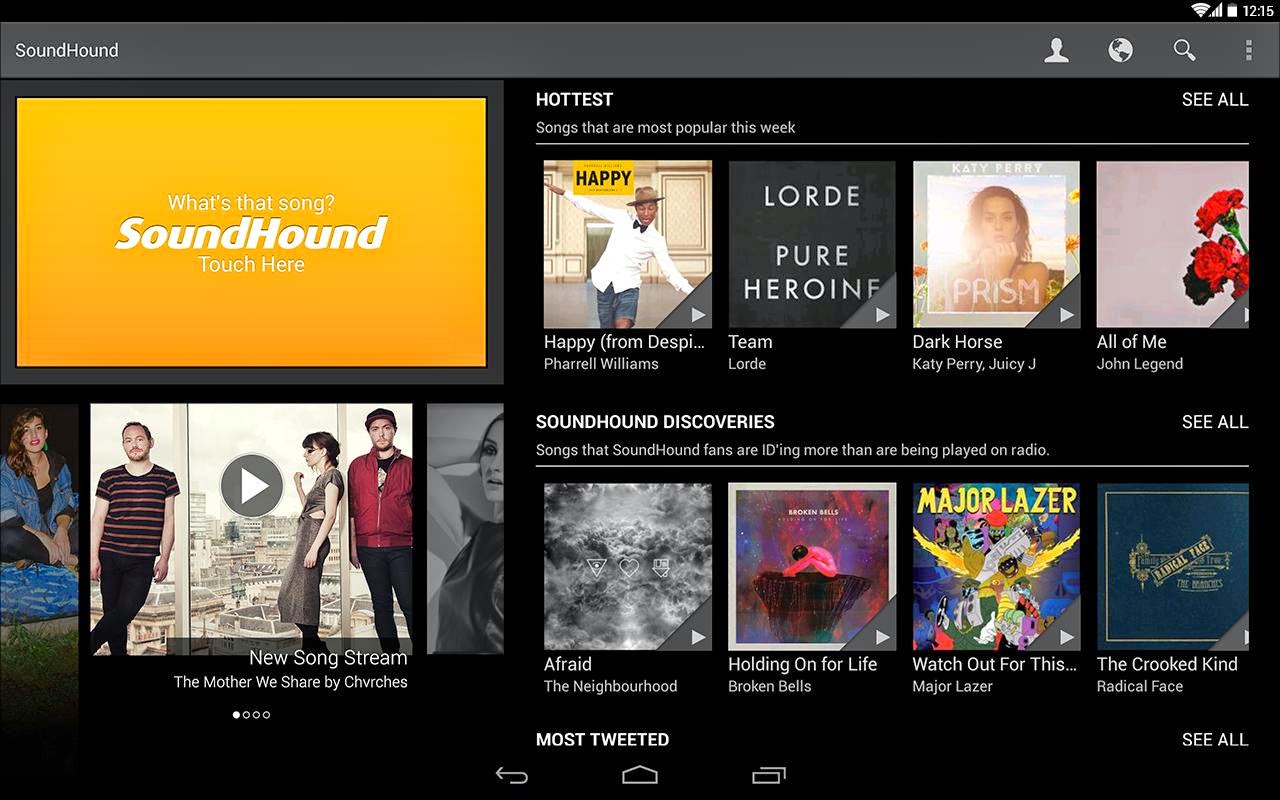1280x800 pixels.
Task: See all SoundHound Discoveries
Action: point(1215,421)
